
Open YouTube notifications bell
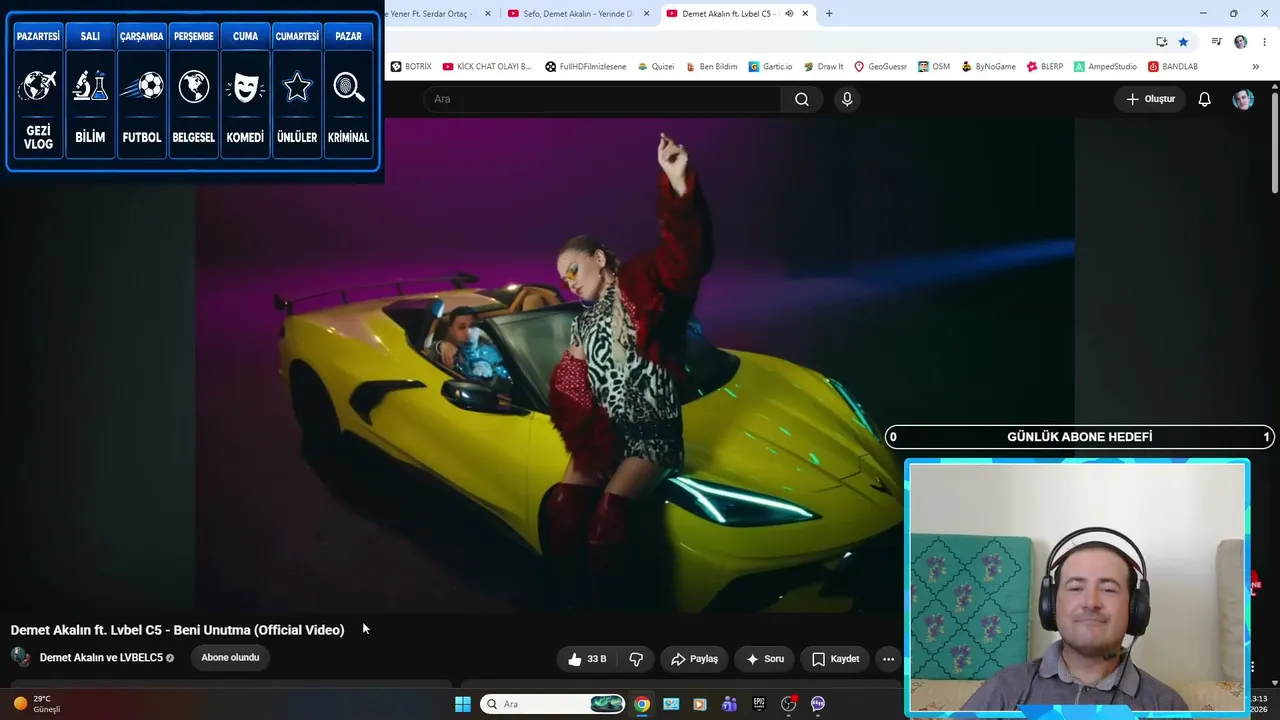(1205, 99)
